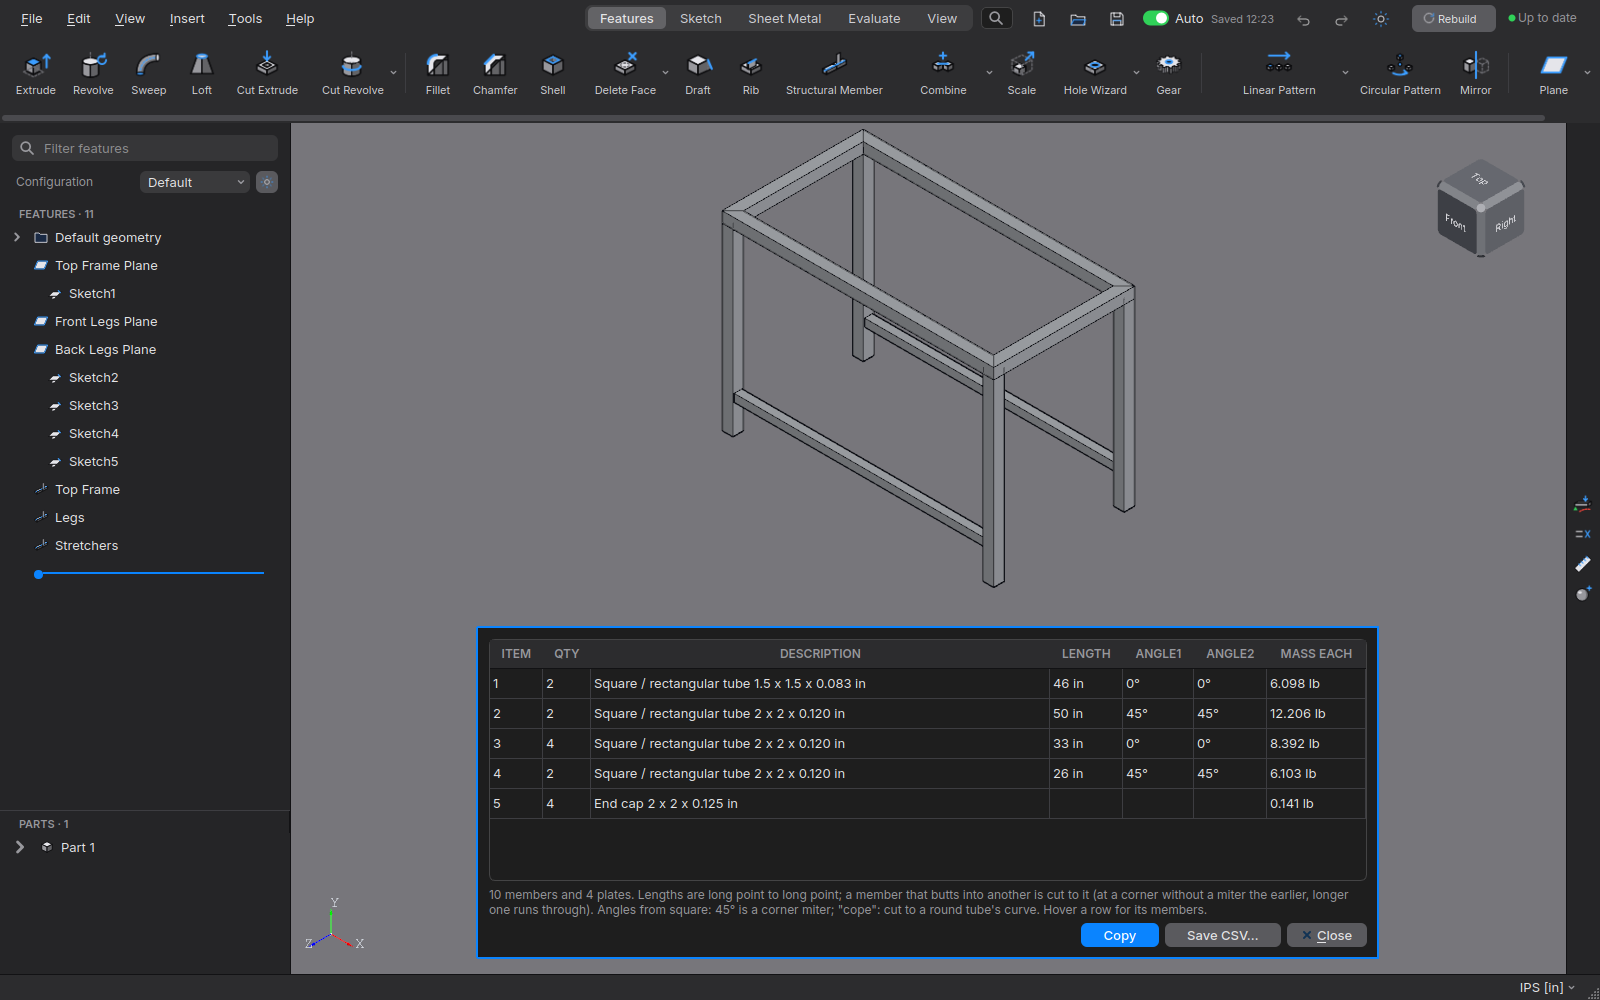The image size is (1600, 1000).
Task: Open the Evaluate tab
Action: click(874, 18)
